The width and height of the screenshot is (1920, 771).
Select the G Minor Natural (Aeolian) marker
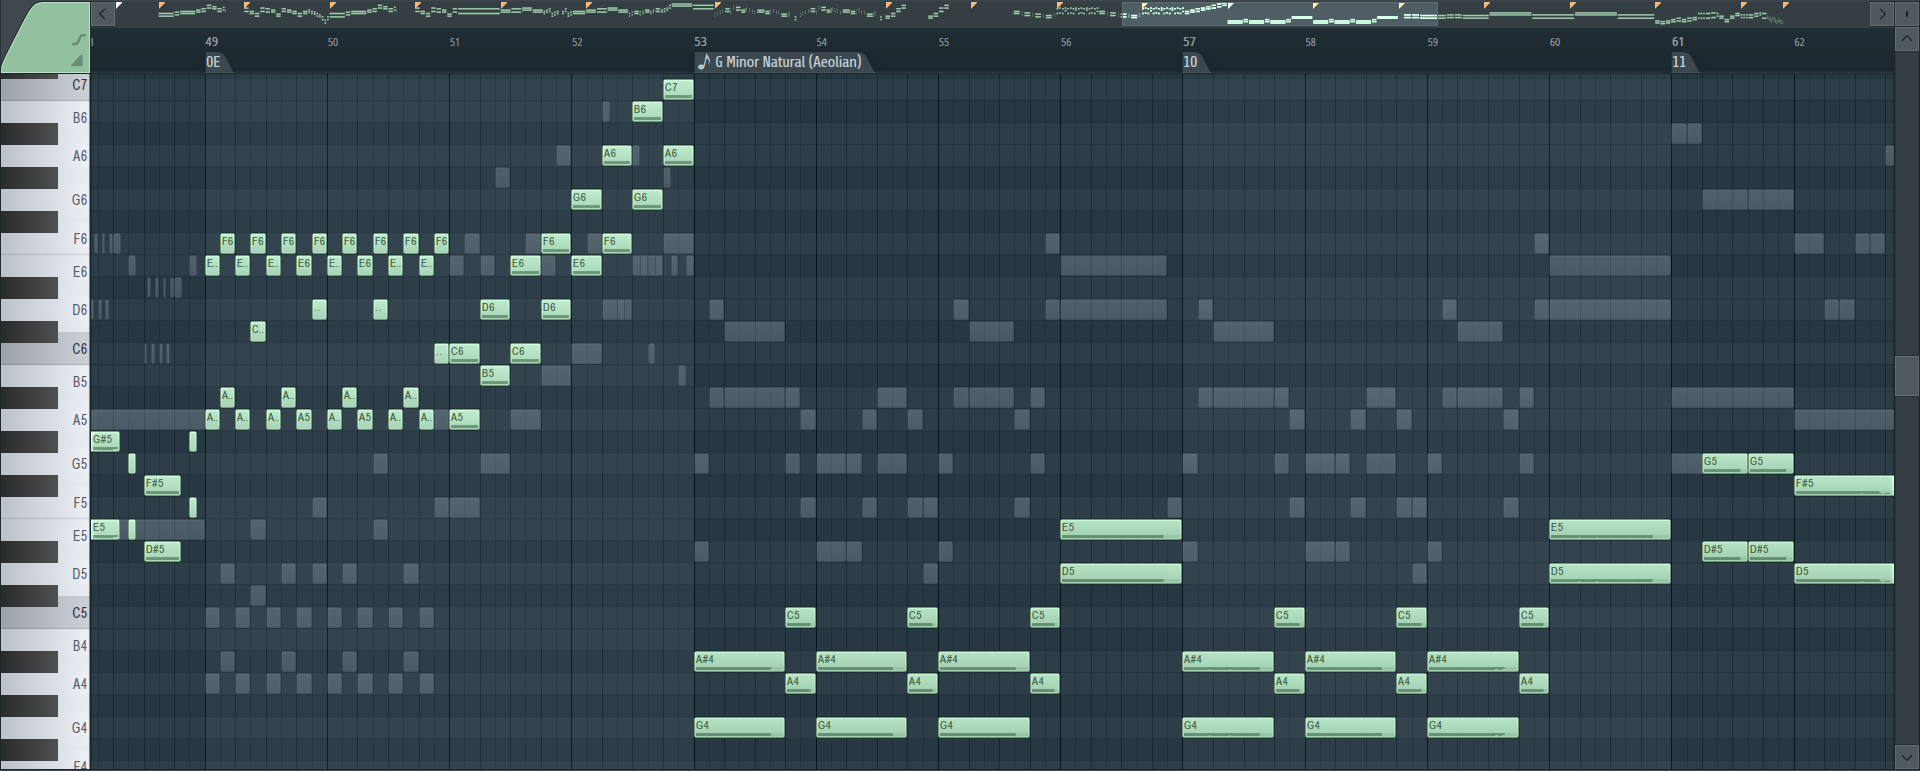[x=784, y=62]
